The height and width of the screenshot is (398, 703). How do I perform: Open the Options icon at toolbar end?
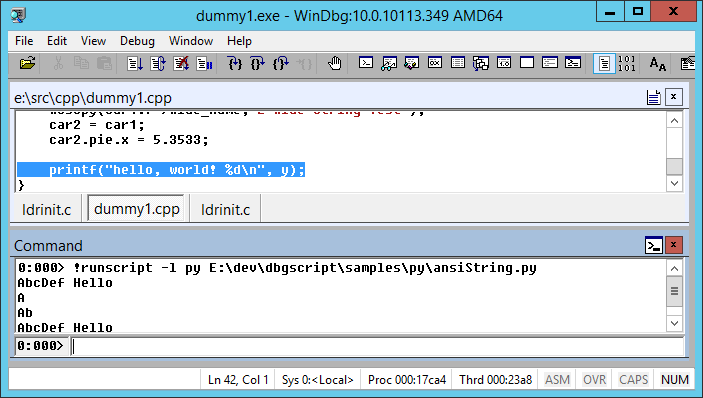[x=688, y=64]
